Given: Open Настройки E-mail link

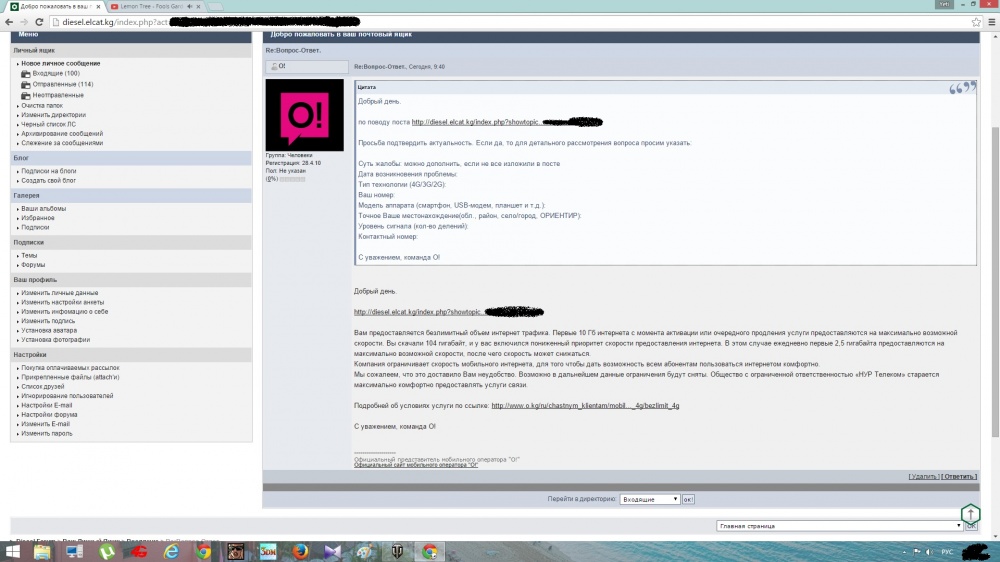Looking at the screenshot, I should (x=47, y=405).
